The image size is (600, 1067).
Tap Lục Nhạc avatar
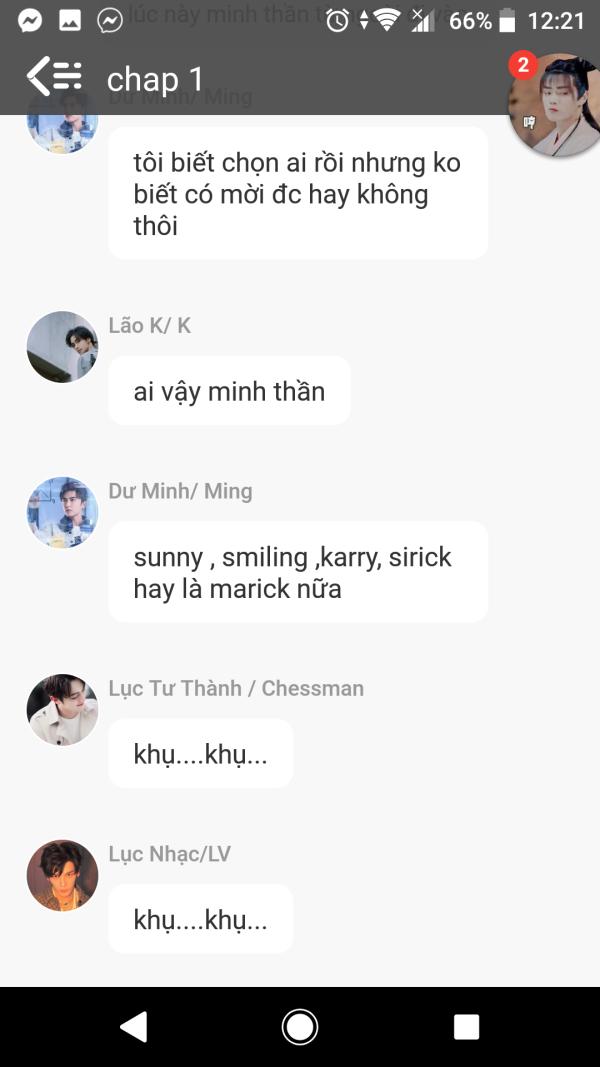click(63, 875)
